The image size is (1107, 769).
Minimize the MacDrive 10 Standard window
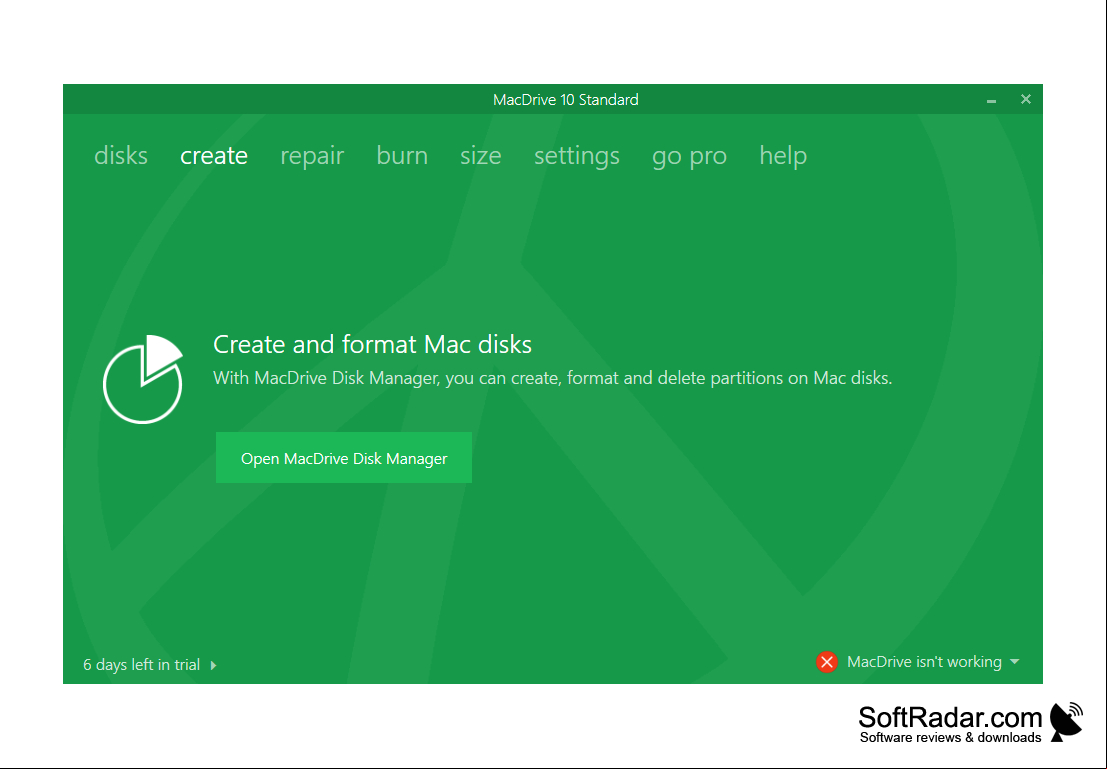[991, 100]
